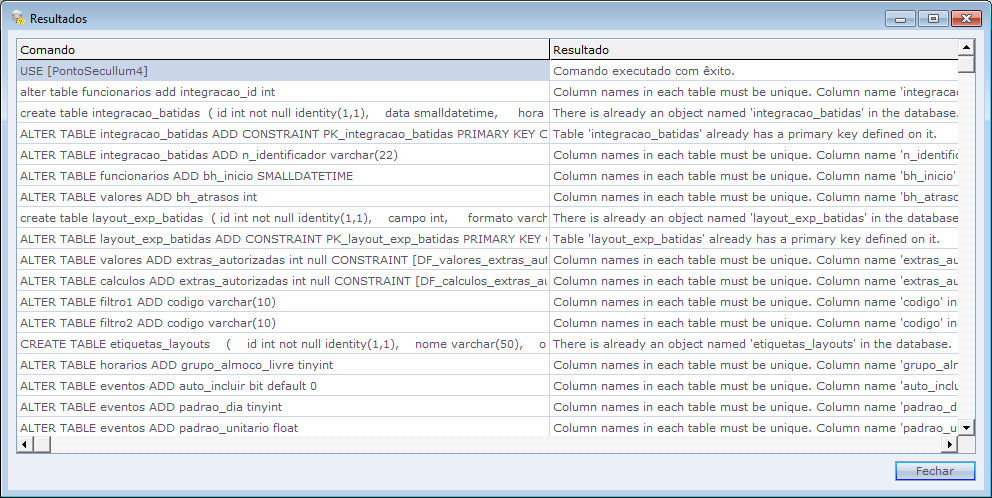Image resolution: width=992 pixels, height=498 pixels.
Task: Select the ALTER TABLE filtro1 ADD codigo row
Action: (282, 302)
